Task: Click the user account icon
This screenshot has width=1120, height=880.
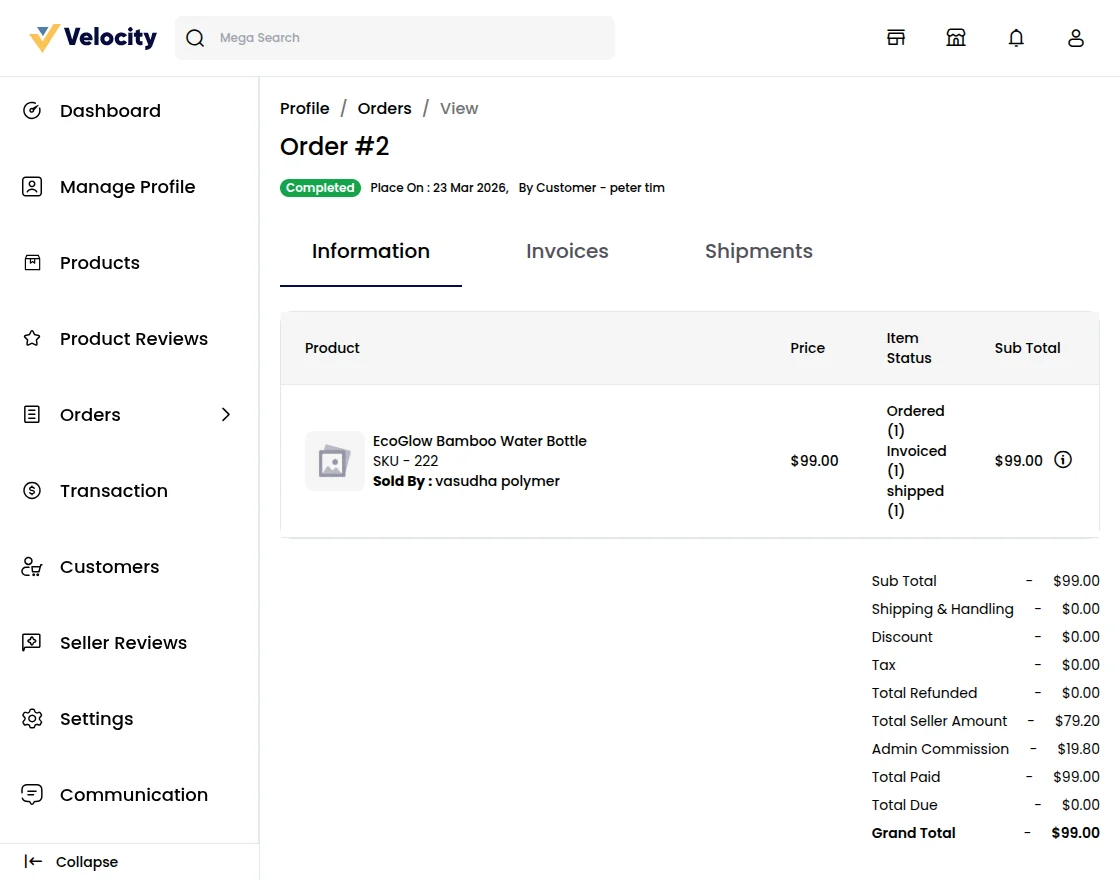Action: pos(1076,38)
